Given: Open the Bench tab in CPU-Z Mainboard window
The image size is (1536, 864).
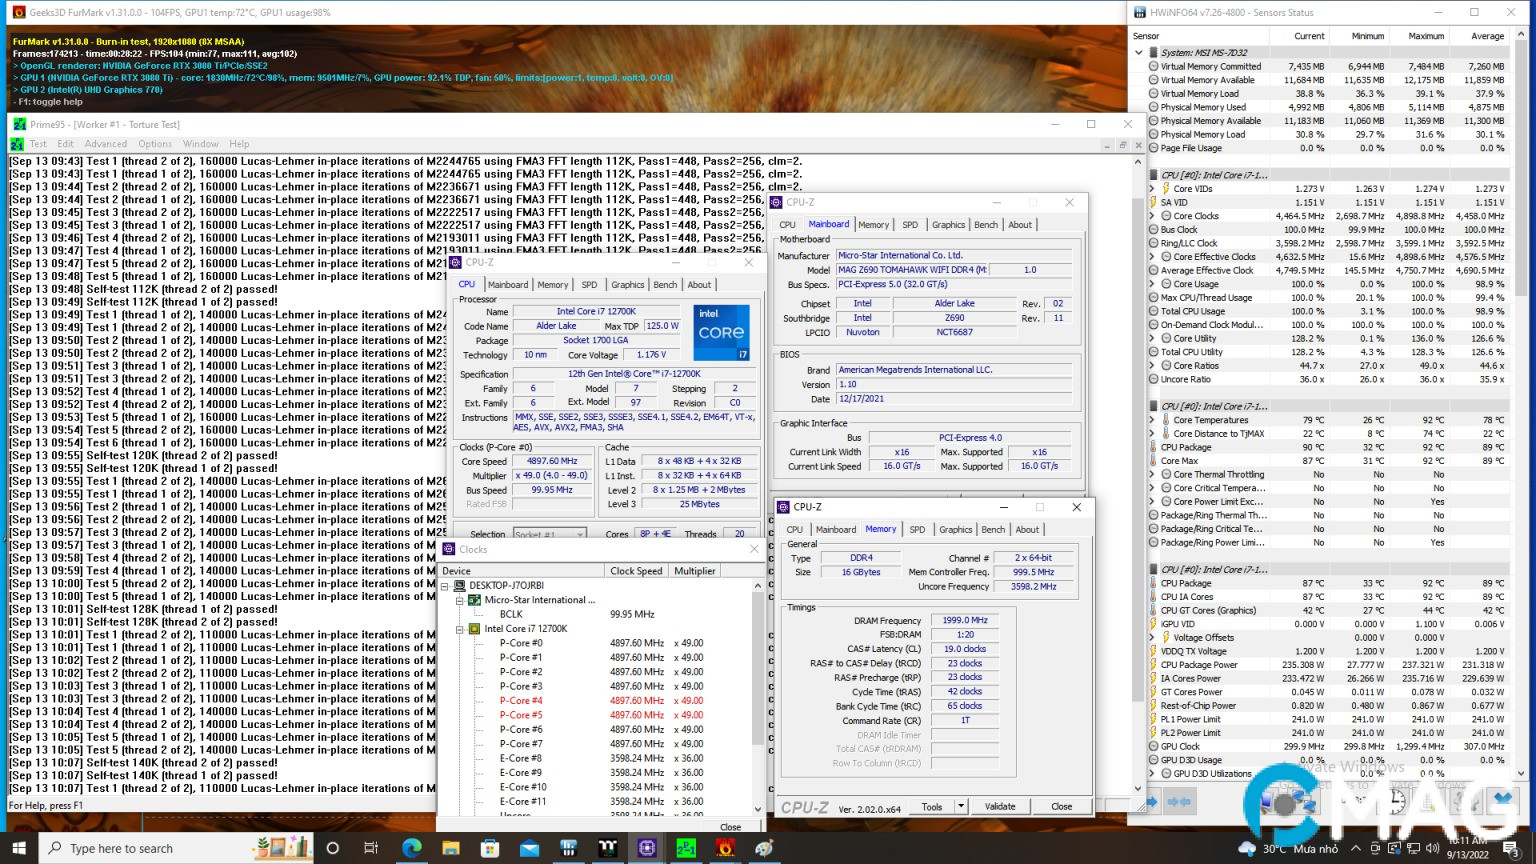Looking at the screenshot, I should pyautogui.click(x=985, y=225).
